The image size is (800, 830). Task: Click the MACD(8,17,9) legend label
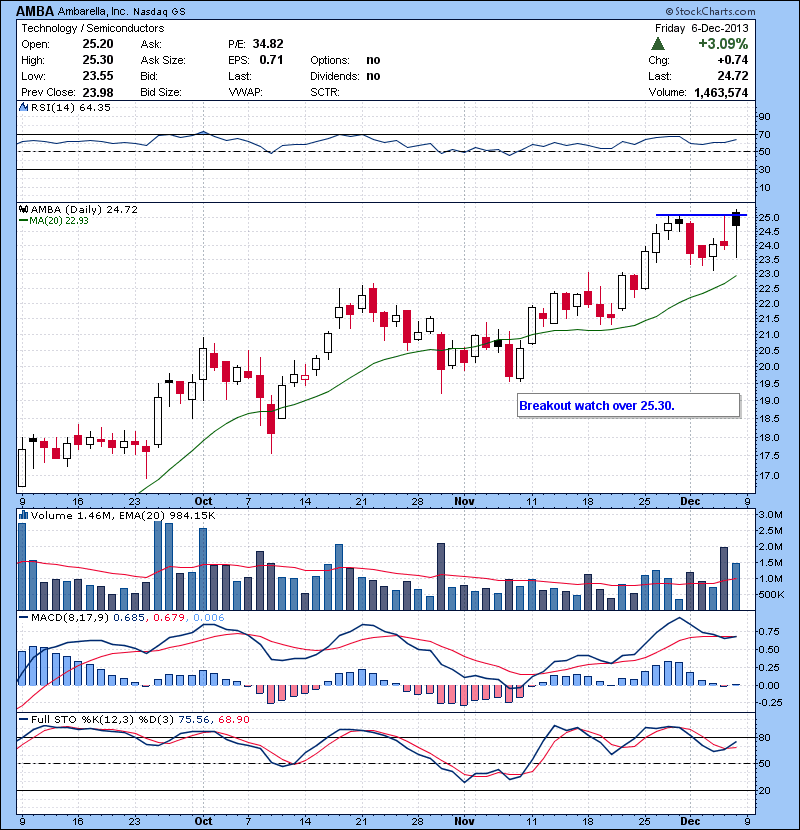pos(70,617)
